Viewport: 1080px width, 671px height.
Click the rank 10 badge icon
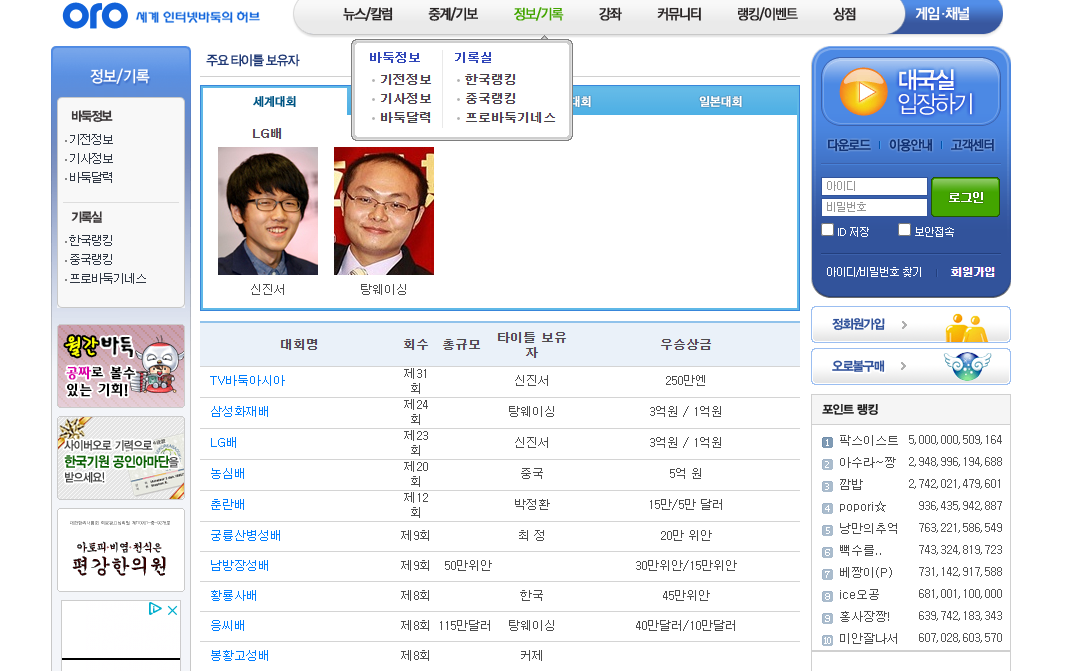pyautogui.click(x=827, y=640)
